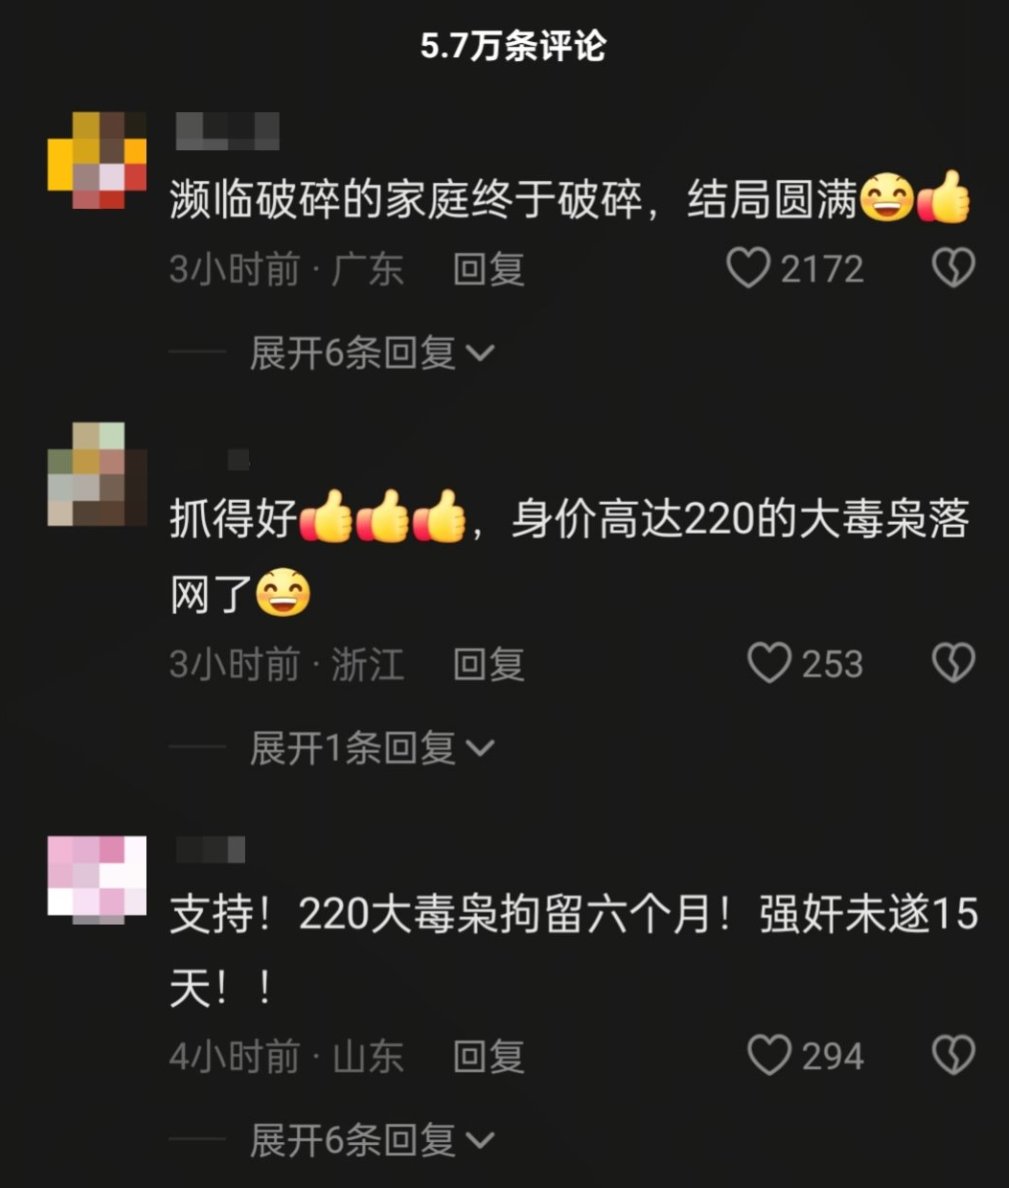Reply to the Shandong comment
The height and width of the screenshot is (1188, 1009).
[489, 1056]
